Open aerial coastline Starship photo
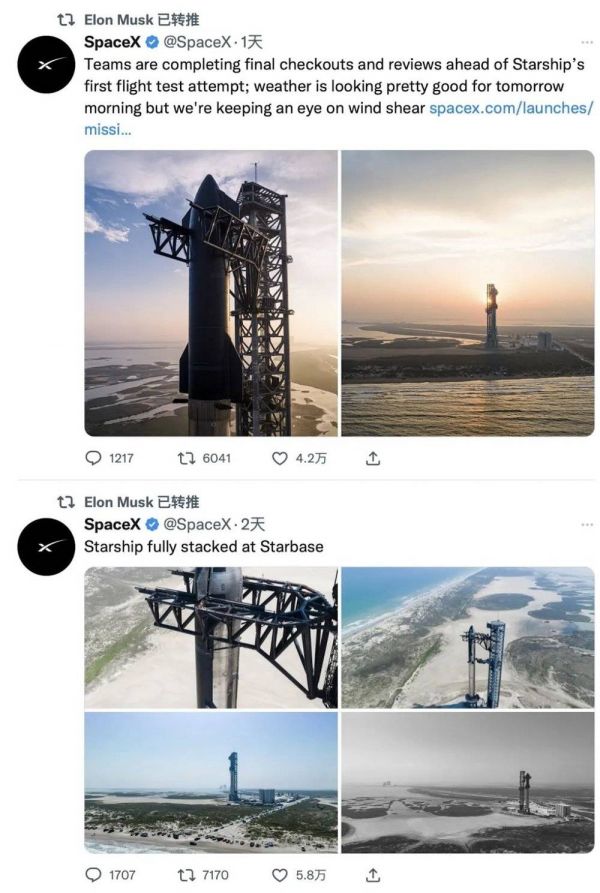Viewport: 600px width, 893px height. [467, 637]
